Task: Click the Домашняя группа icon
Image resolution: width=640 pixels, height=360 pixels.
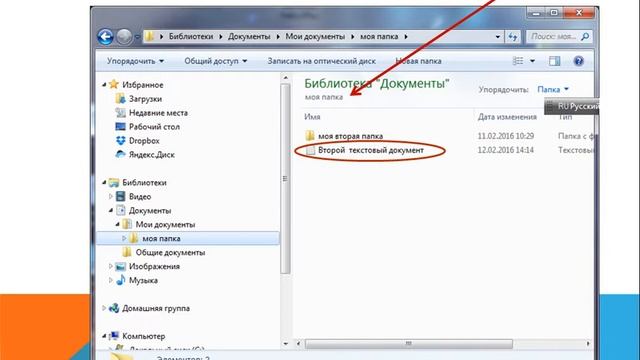Action: tap(114, 308)
